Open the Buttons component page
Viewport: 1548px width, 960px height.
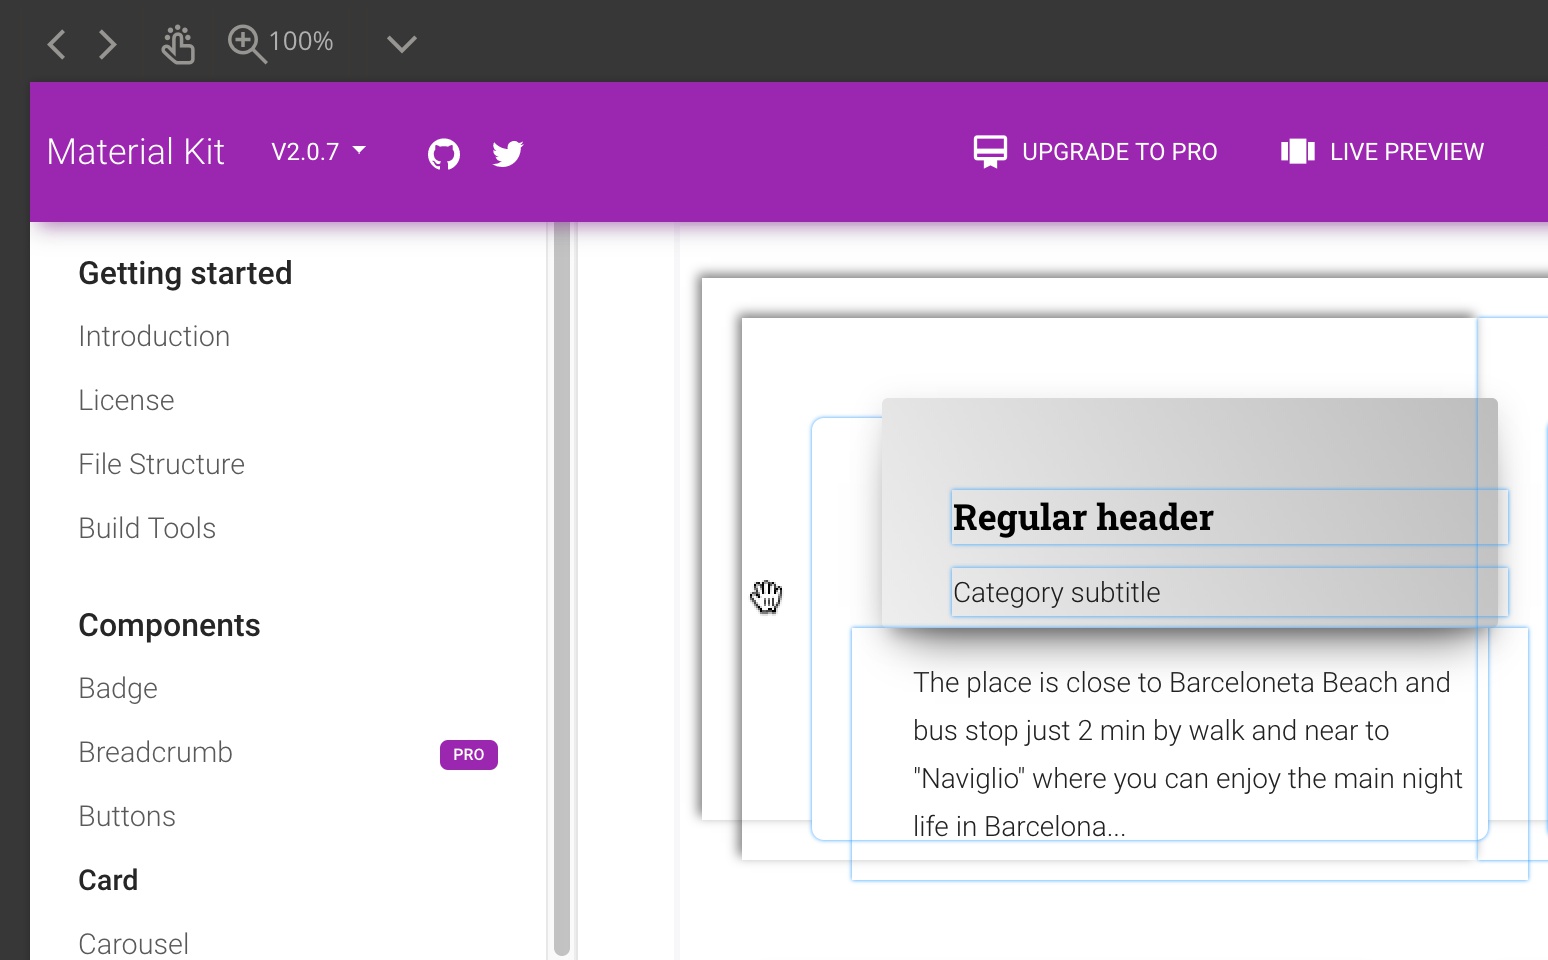point(127,816)
